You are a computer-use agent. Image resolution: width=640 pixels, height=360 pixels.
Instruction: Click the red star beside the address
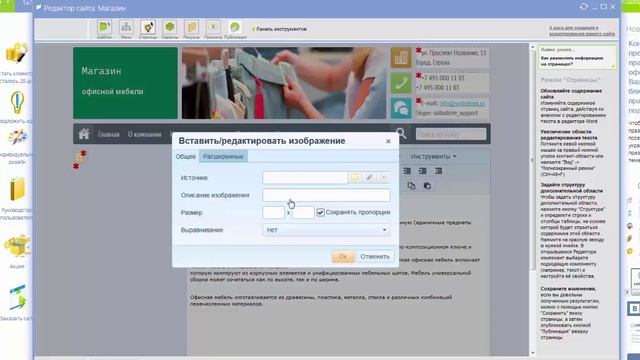[419, 51]
